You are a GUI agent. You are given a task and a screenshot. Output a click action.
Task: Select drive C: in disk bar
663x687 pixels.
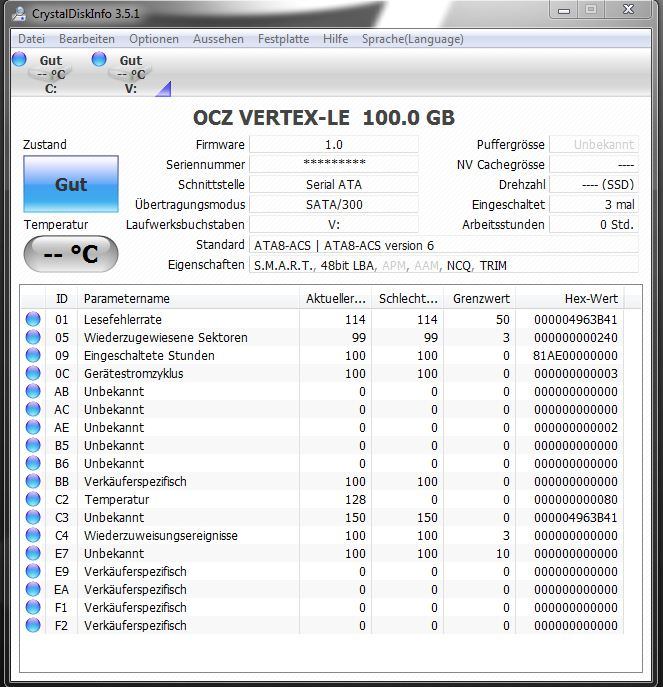pyautogui.click(x=50, y=74)
